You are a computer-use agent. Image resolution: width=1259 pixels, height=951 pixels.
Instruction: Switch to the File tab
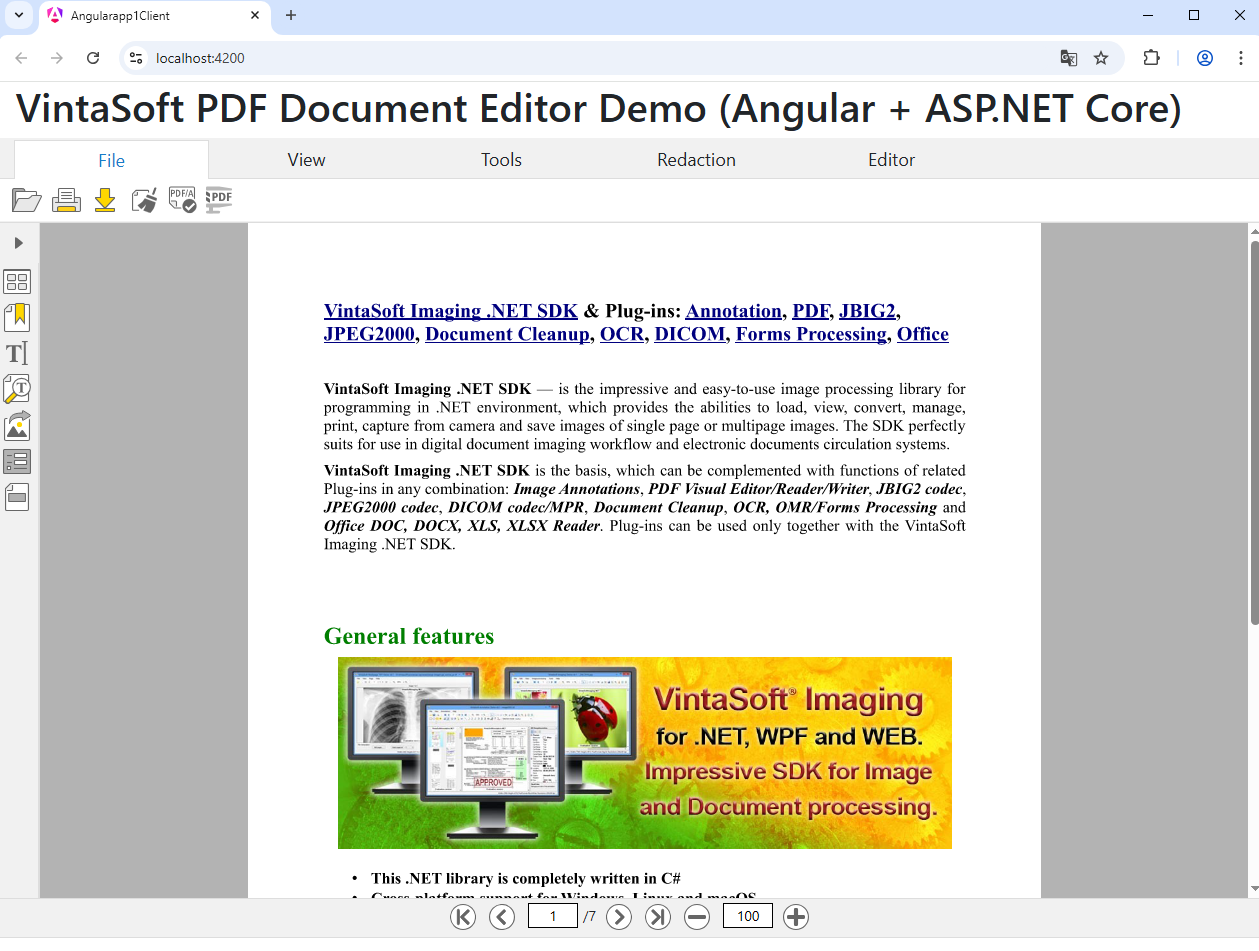[x=111, y=160]
